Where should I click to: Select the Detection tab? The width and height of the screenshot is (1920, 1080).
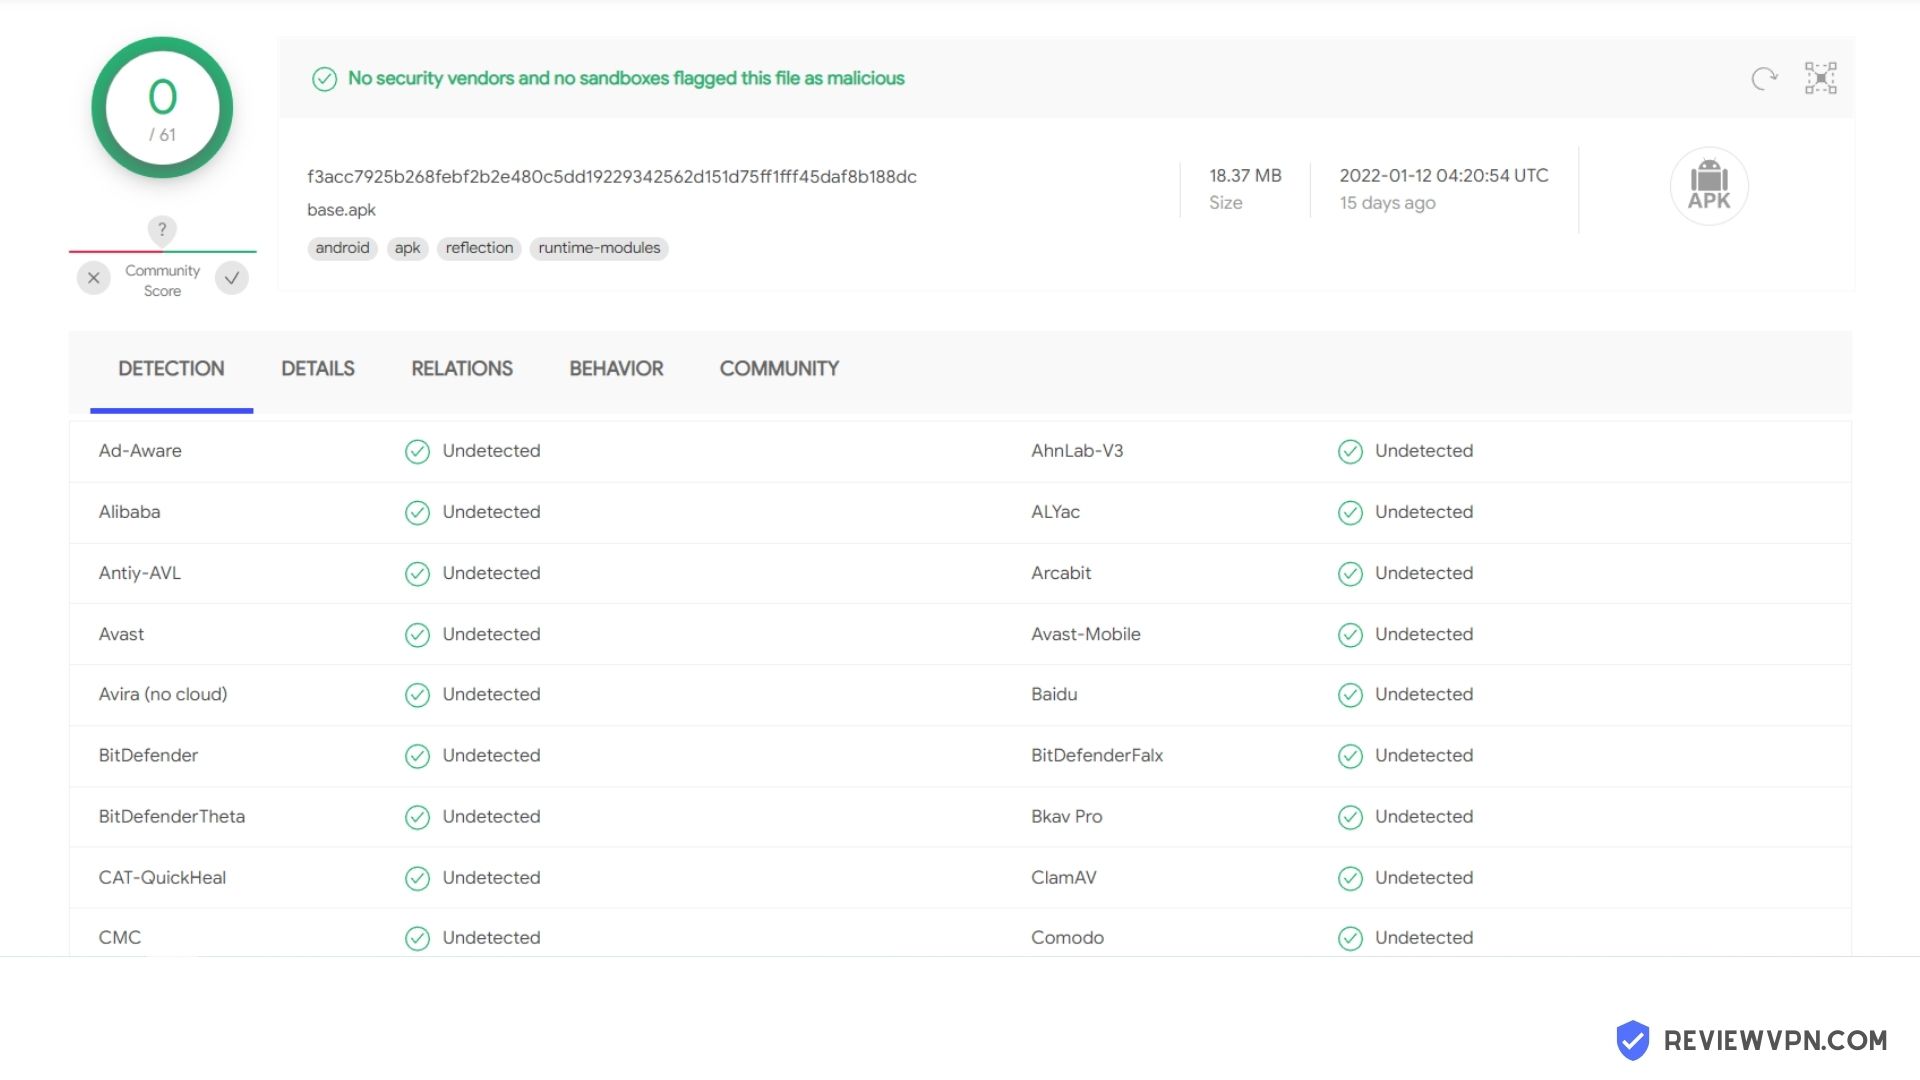pyautogui.click(x=171, y=369)
